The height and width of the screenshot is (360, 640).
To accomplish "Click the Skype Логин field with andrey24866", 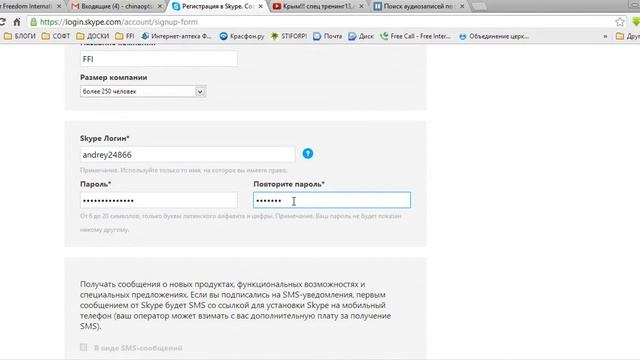I will pos(187,155).
